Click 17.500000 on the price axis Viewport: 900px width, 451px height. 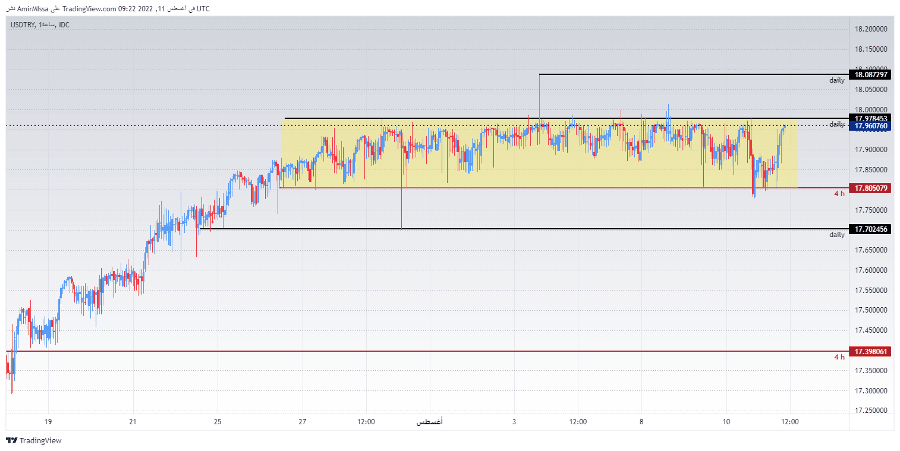pyautogui.click(x=872, y=310)
